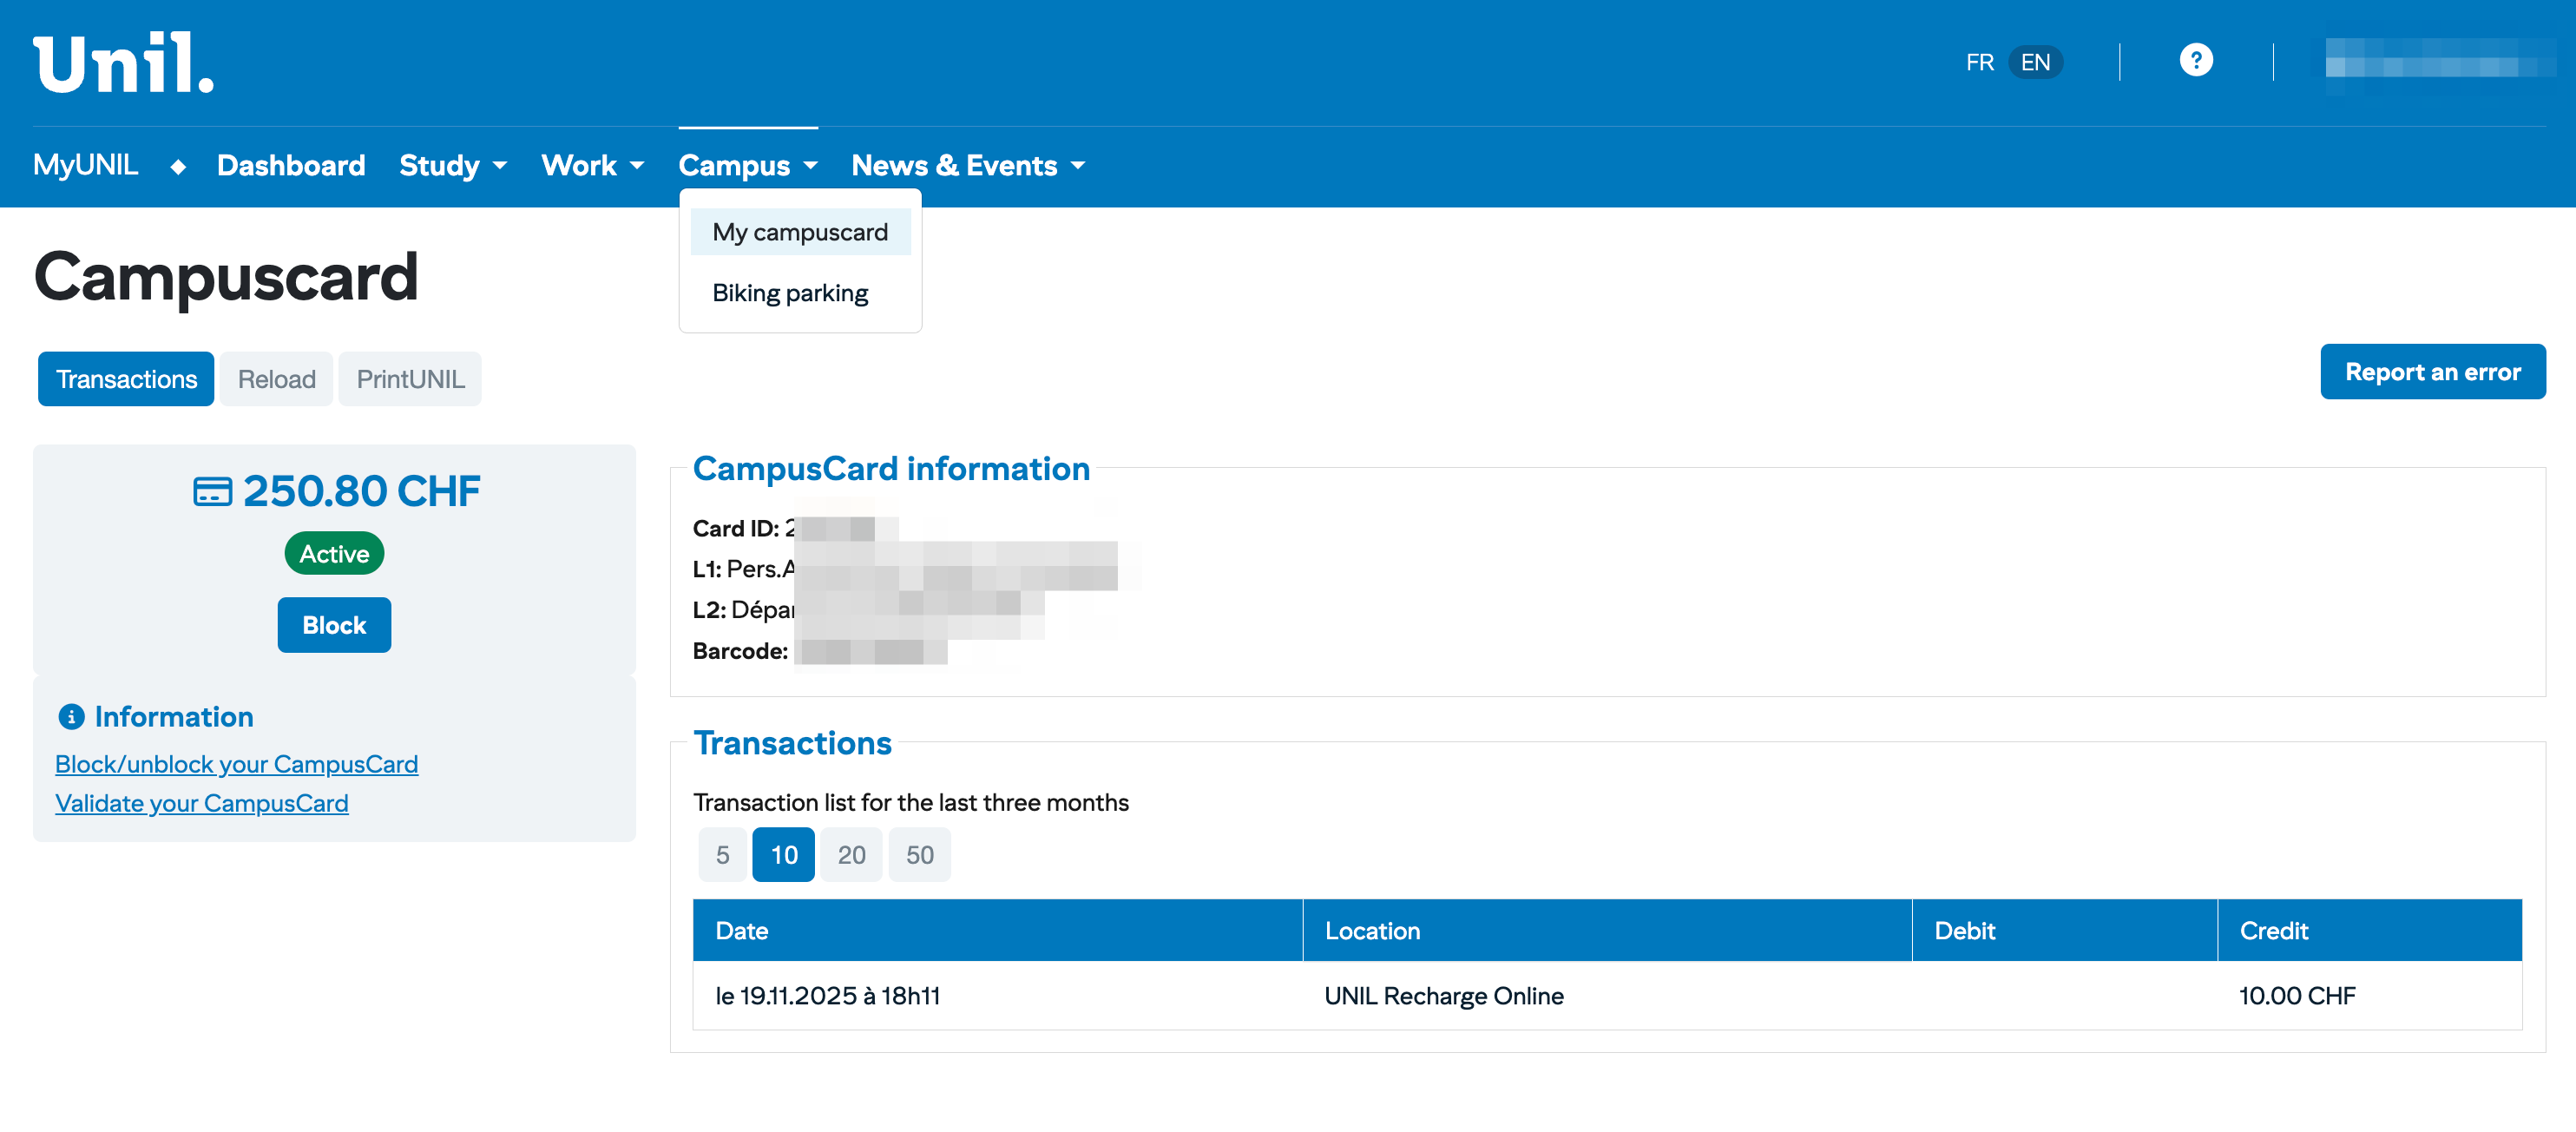Expand the Work dropdown menu
This screenshot has height=1132, width=2576.
point(592,166)
